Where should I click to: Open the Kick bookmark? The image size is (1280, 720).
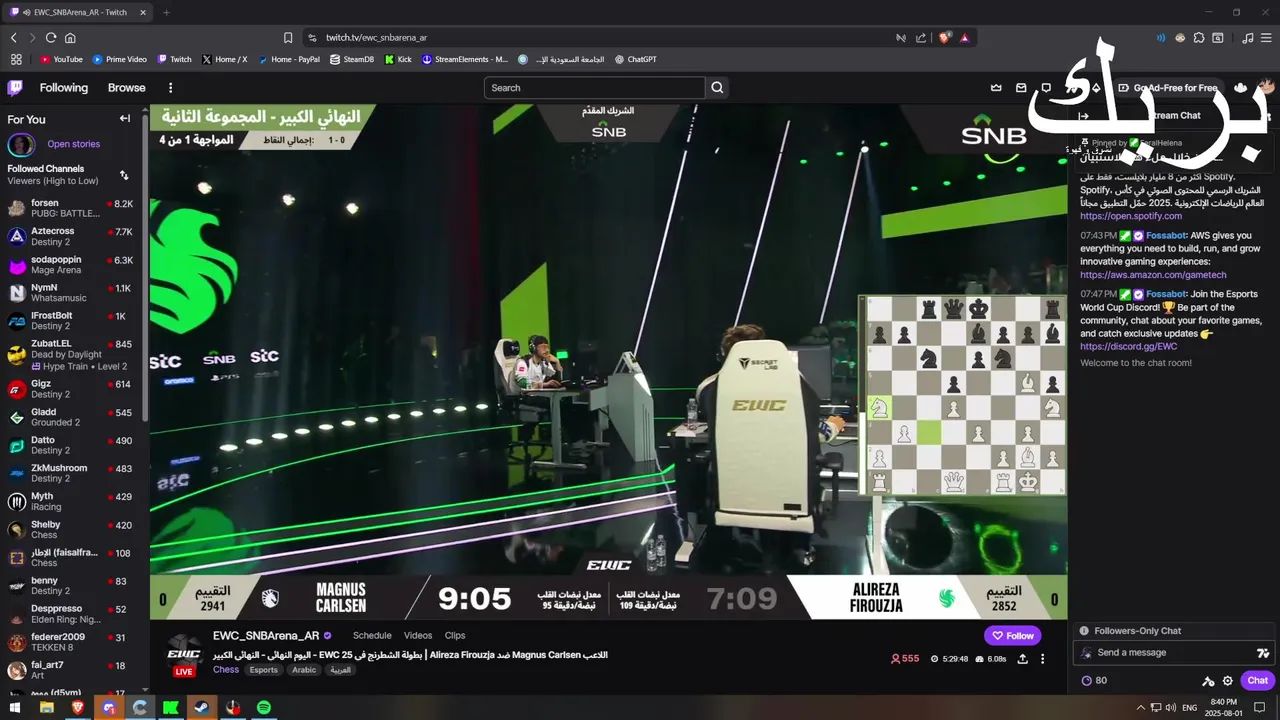point(398,59)
